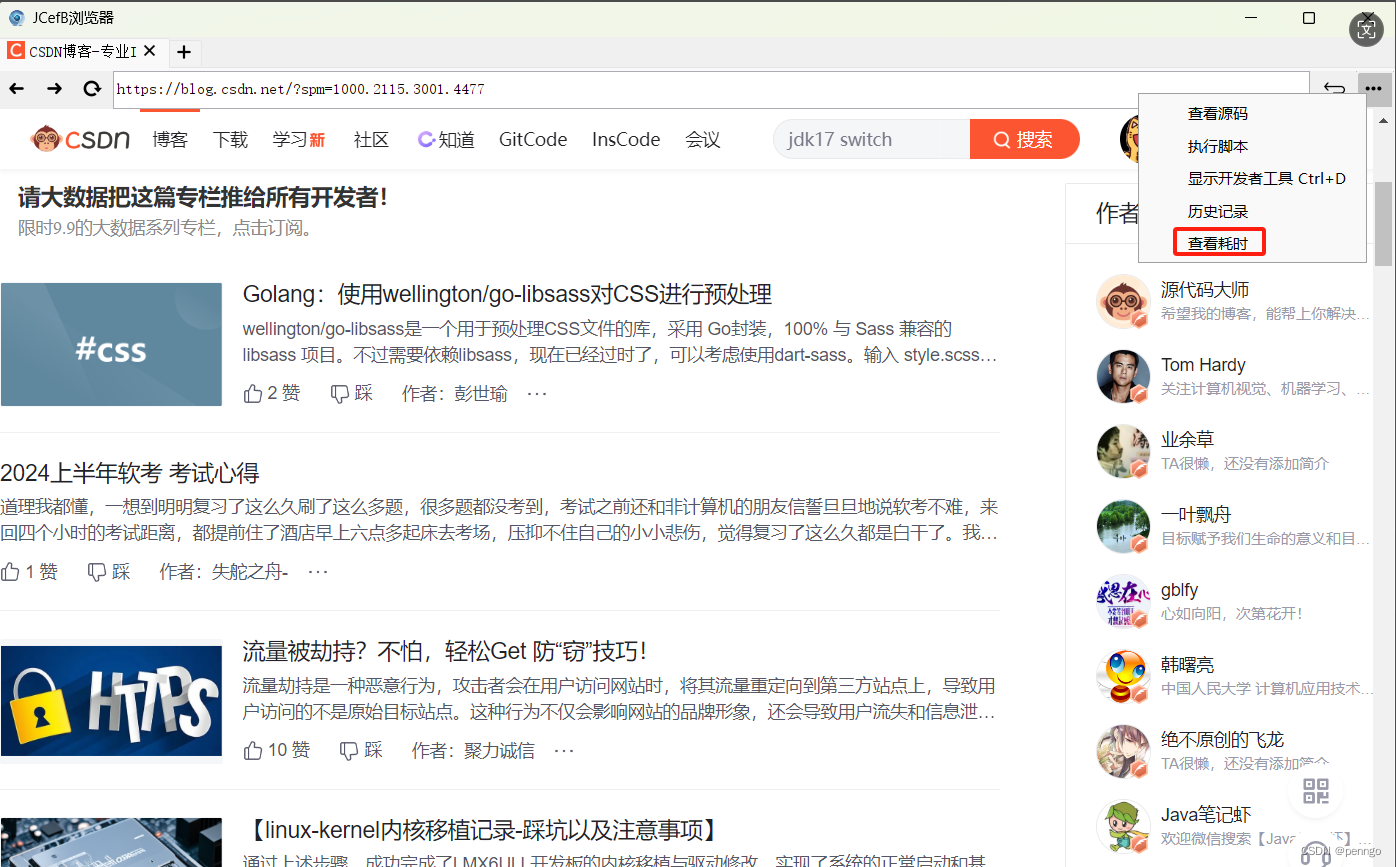Screen dimensions: 1396x867
Task: Dislike the 流量被劫持 article
Action: [x=361, y=749]
